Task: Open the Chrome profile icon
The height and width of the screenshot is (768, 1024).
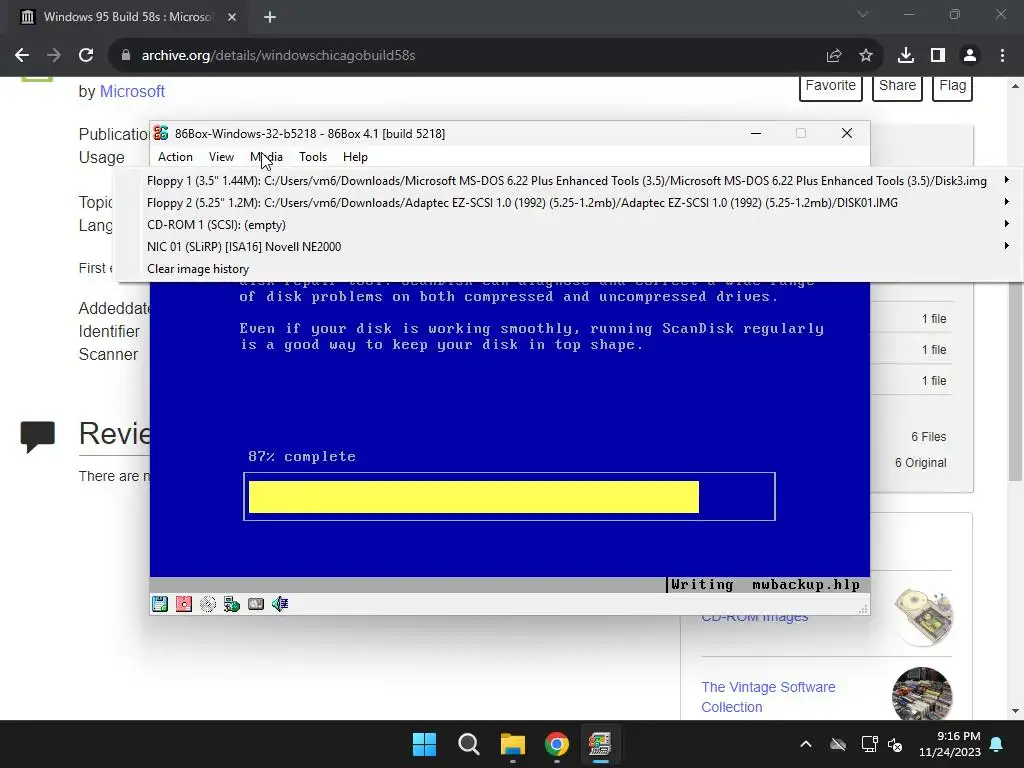Action: click(970, 56)
